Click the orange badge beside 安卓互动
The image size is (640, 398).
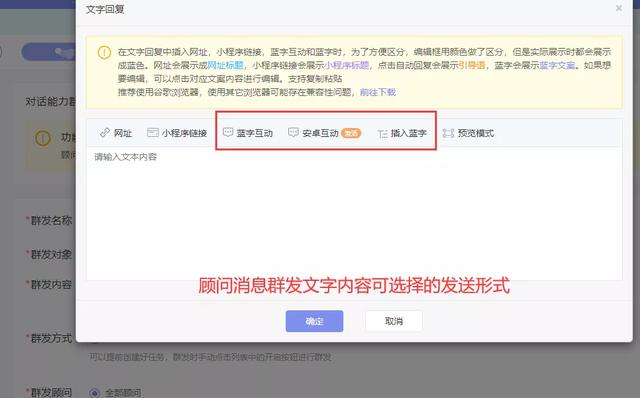[351, 133]
